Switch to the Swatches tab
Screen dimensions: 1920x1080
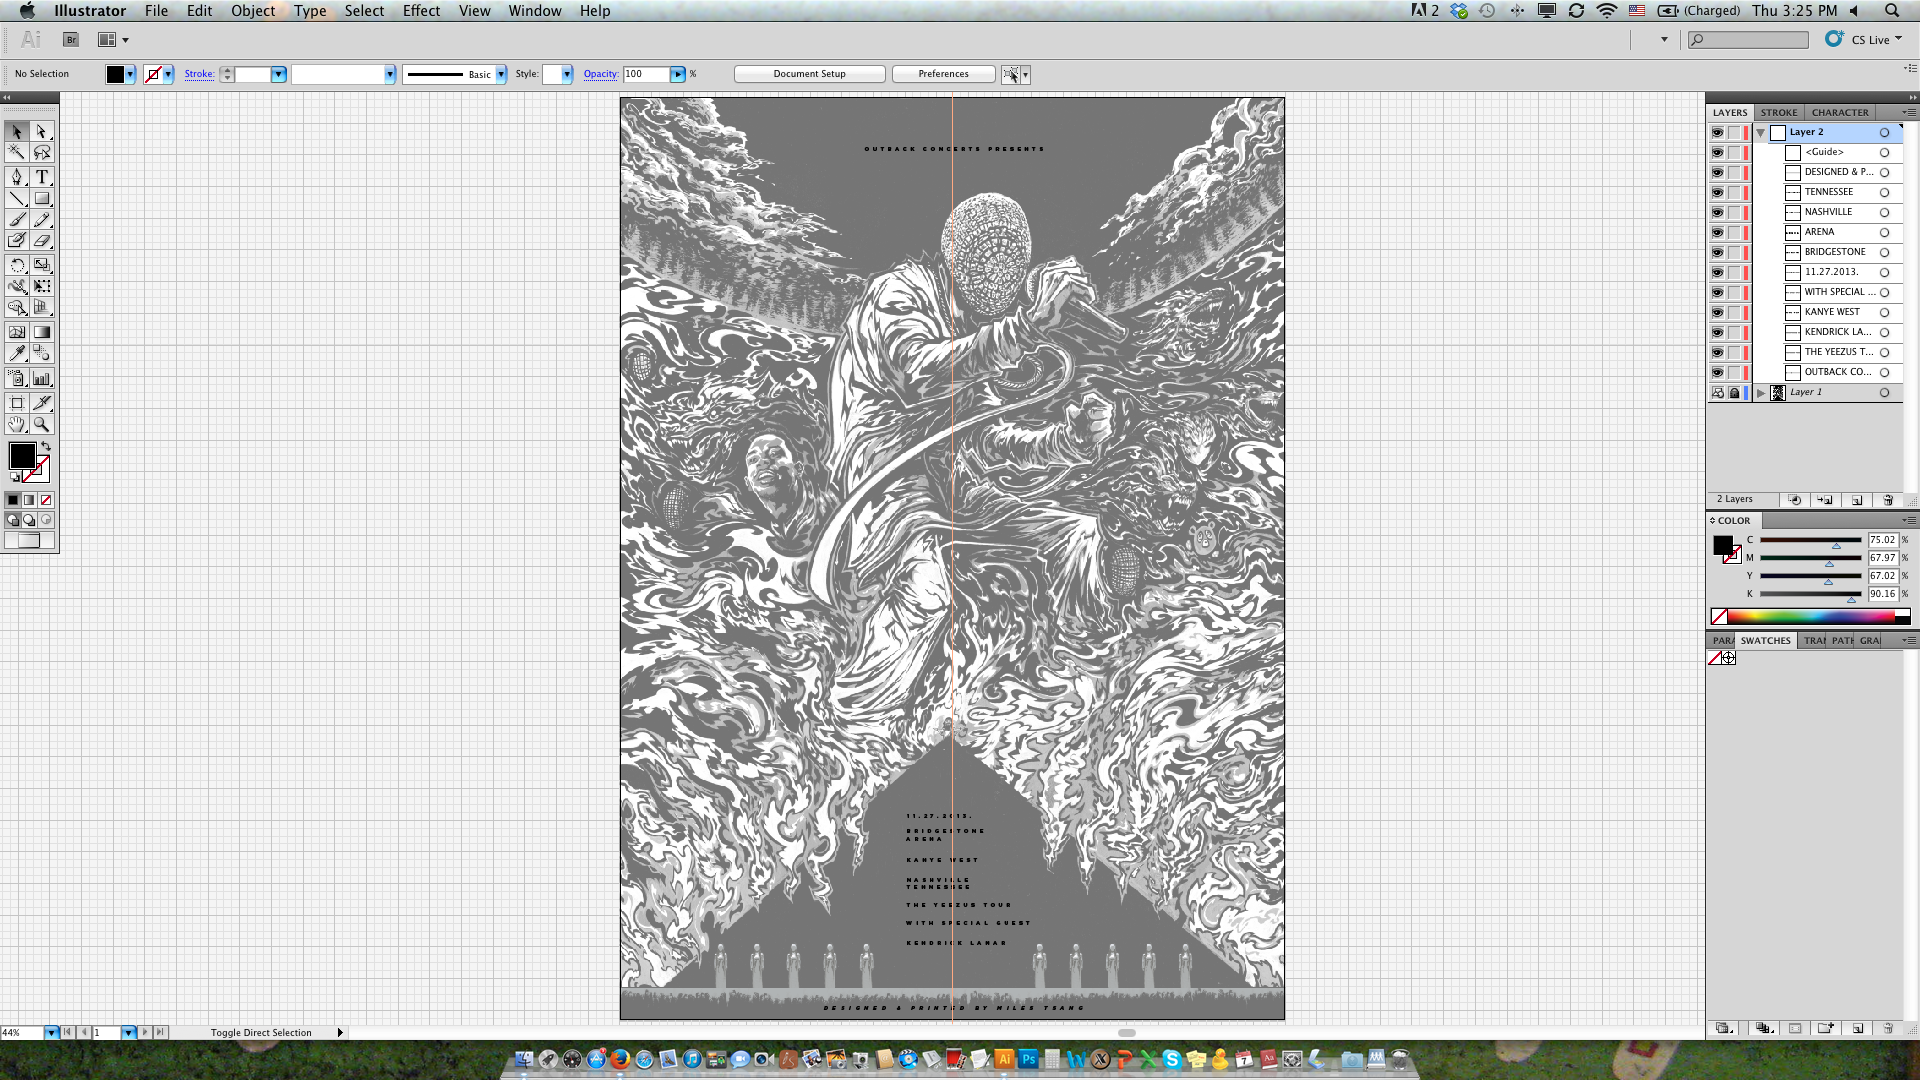(x=1765, y=641)
